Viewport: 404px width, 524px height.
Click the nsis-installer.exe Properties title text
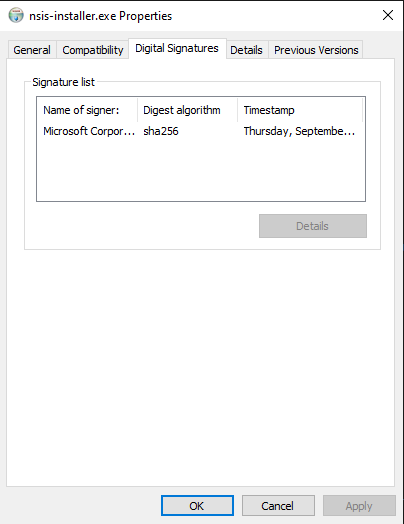pyautogui.click(x=101, y=16)
